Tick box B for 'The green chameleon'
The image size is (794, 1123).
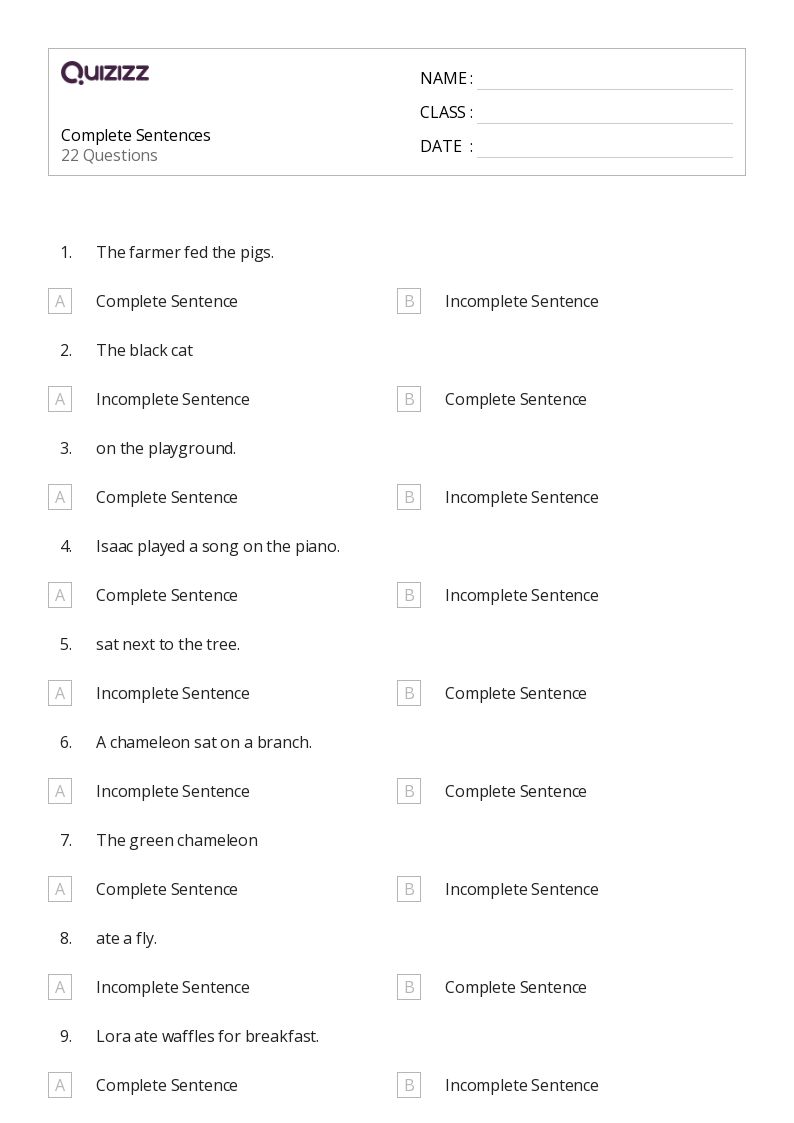409,889
